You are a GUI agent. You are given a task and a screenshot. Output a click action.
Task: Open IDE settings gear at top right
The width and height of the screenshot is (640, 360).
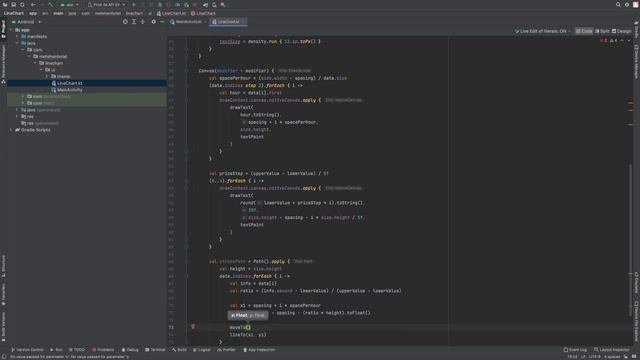tap(627, 4)
